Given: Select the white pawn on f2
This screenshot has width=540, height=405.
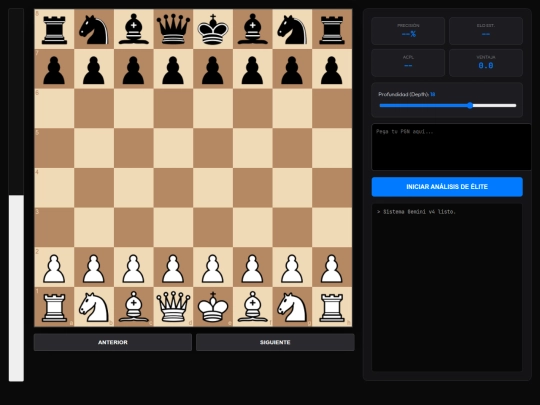Looking at the screenshot, I should click(x=252, y=268).
